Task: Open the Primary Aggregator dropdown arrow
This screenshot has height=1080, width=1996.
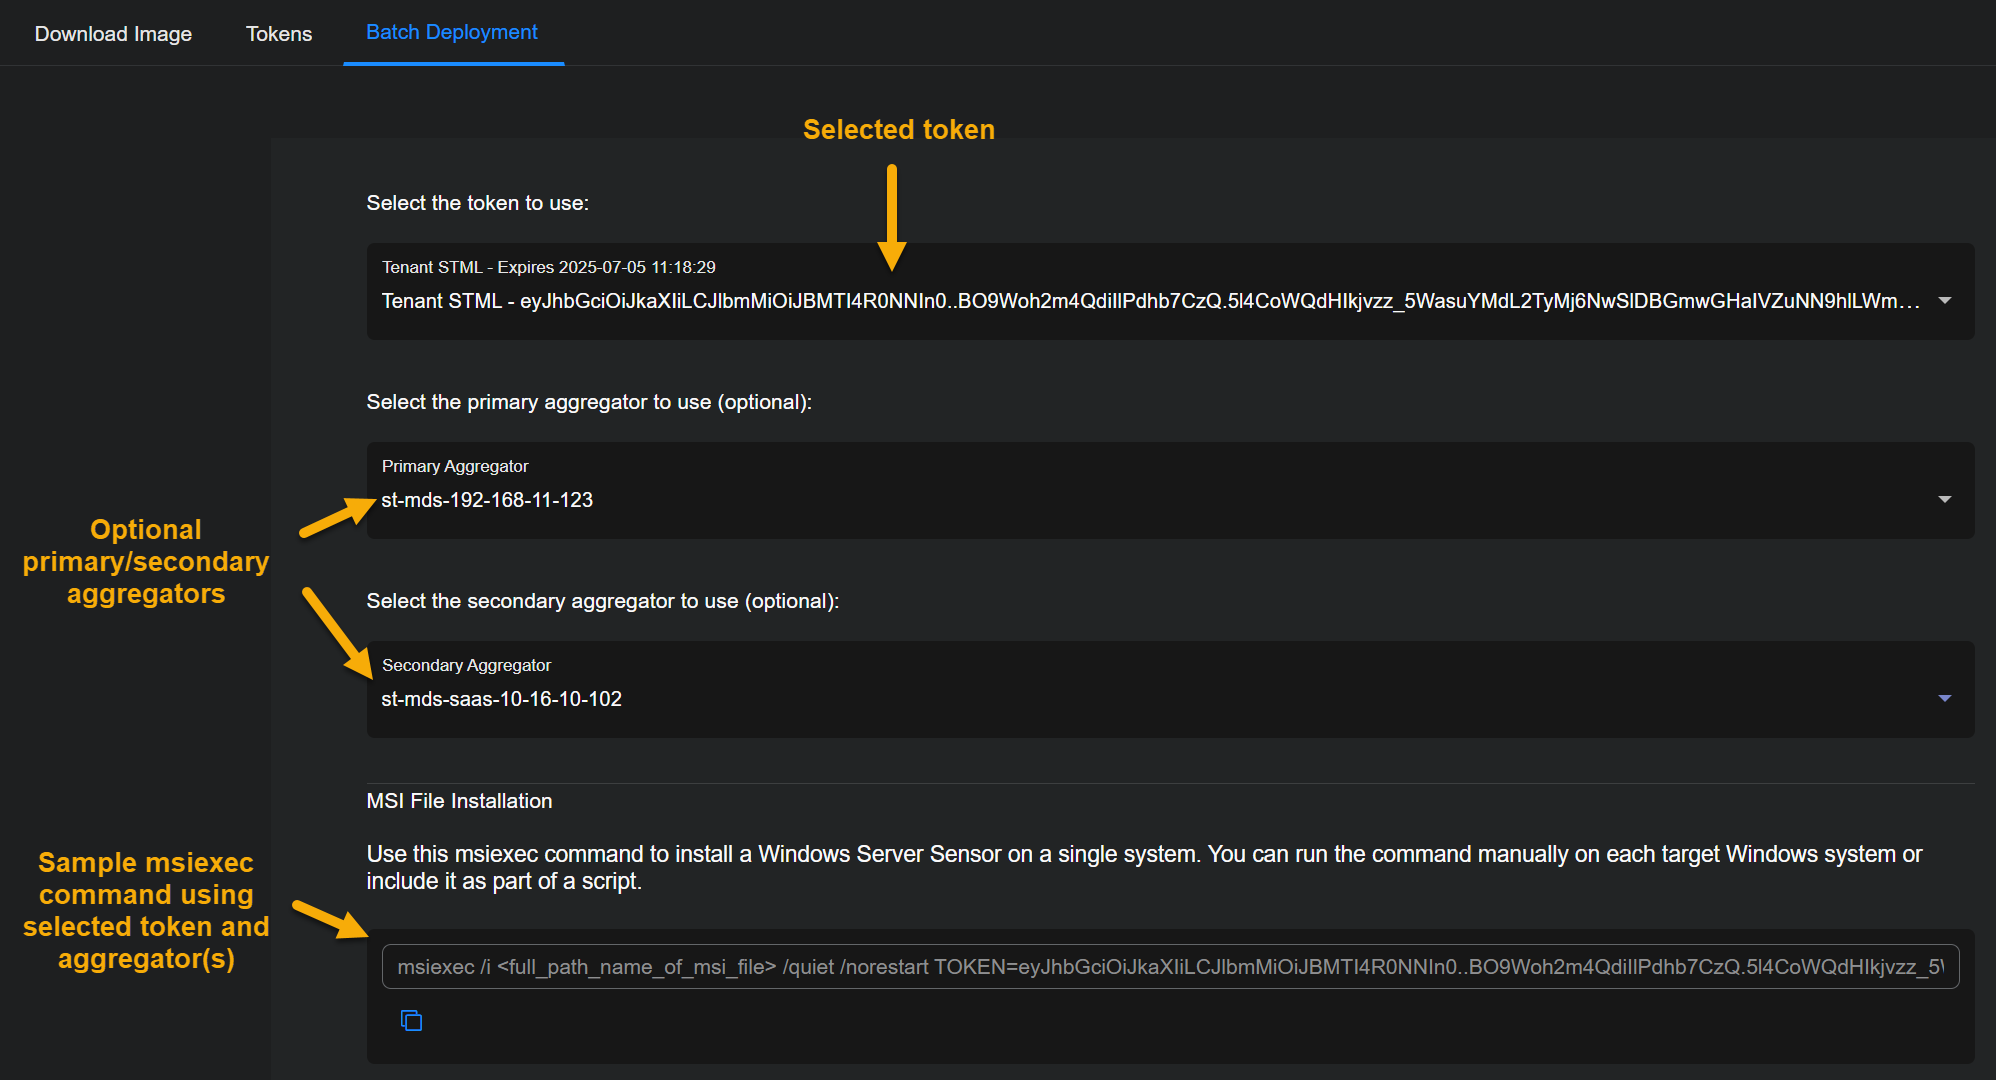Action: 1944,499
